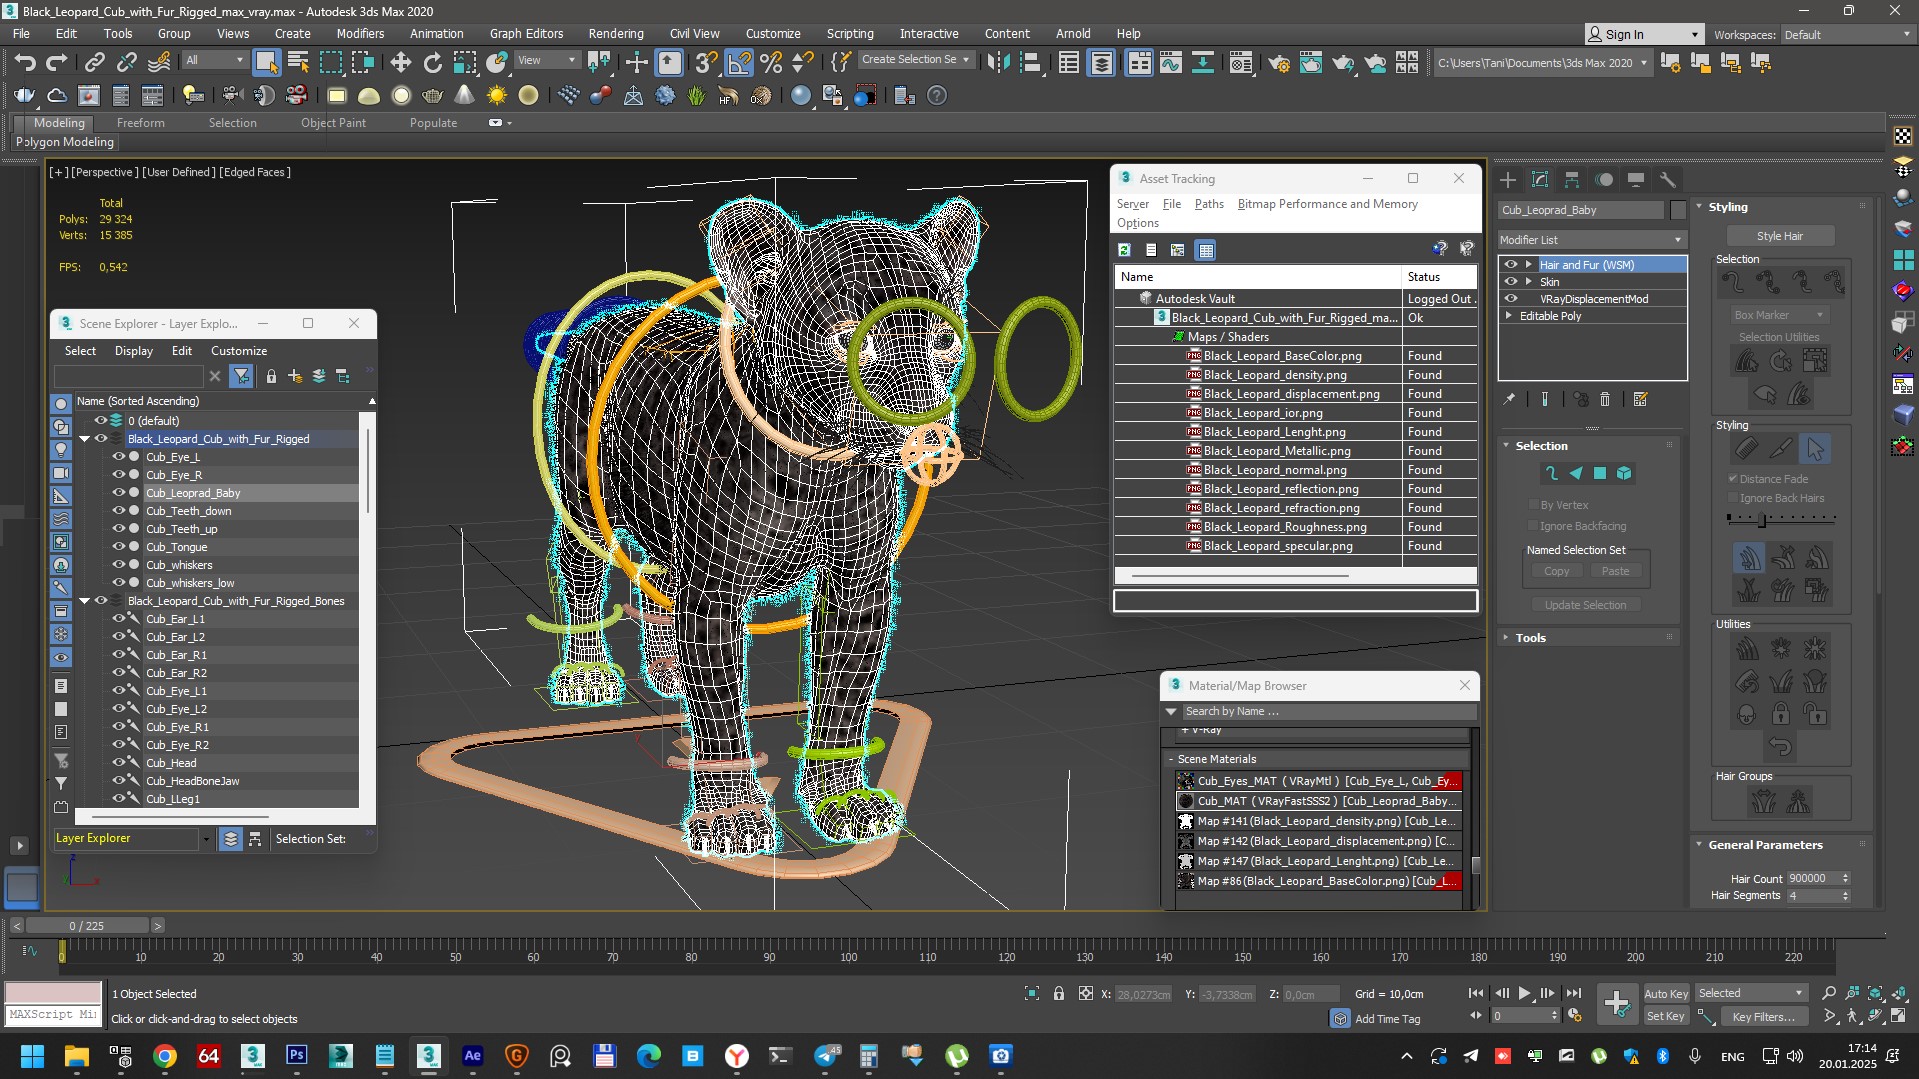This screenshot has height=1079, width=1919.
Task: Expand the Editable Poly stack entry
Action: (x=1509, y=316)
